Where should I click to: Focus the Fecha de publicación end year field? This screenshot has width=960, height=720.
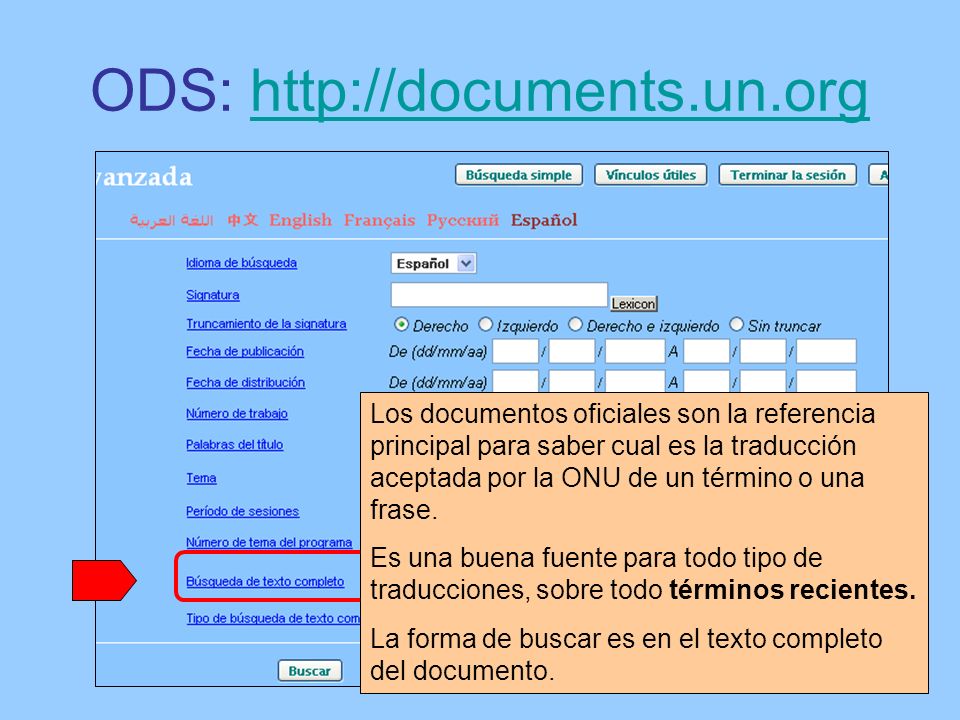point(826,351)
